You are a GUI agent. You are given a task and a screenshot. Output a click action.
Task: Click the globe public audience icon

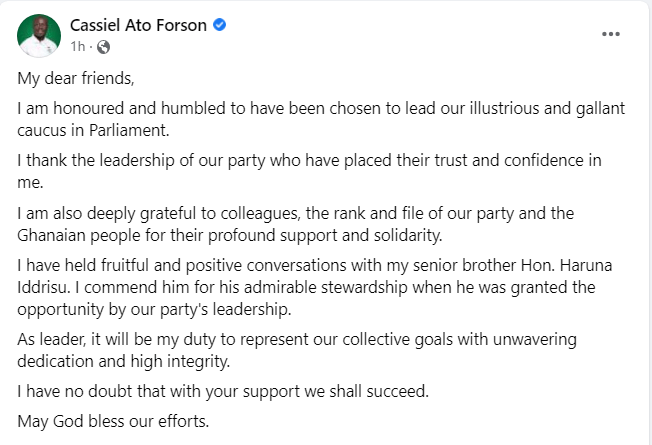(x=104, y=47)
